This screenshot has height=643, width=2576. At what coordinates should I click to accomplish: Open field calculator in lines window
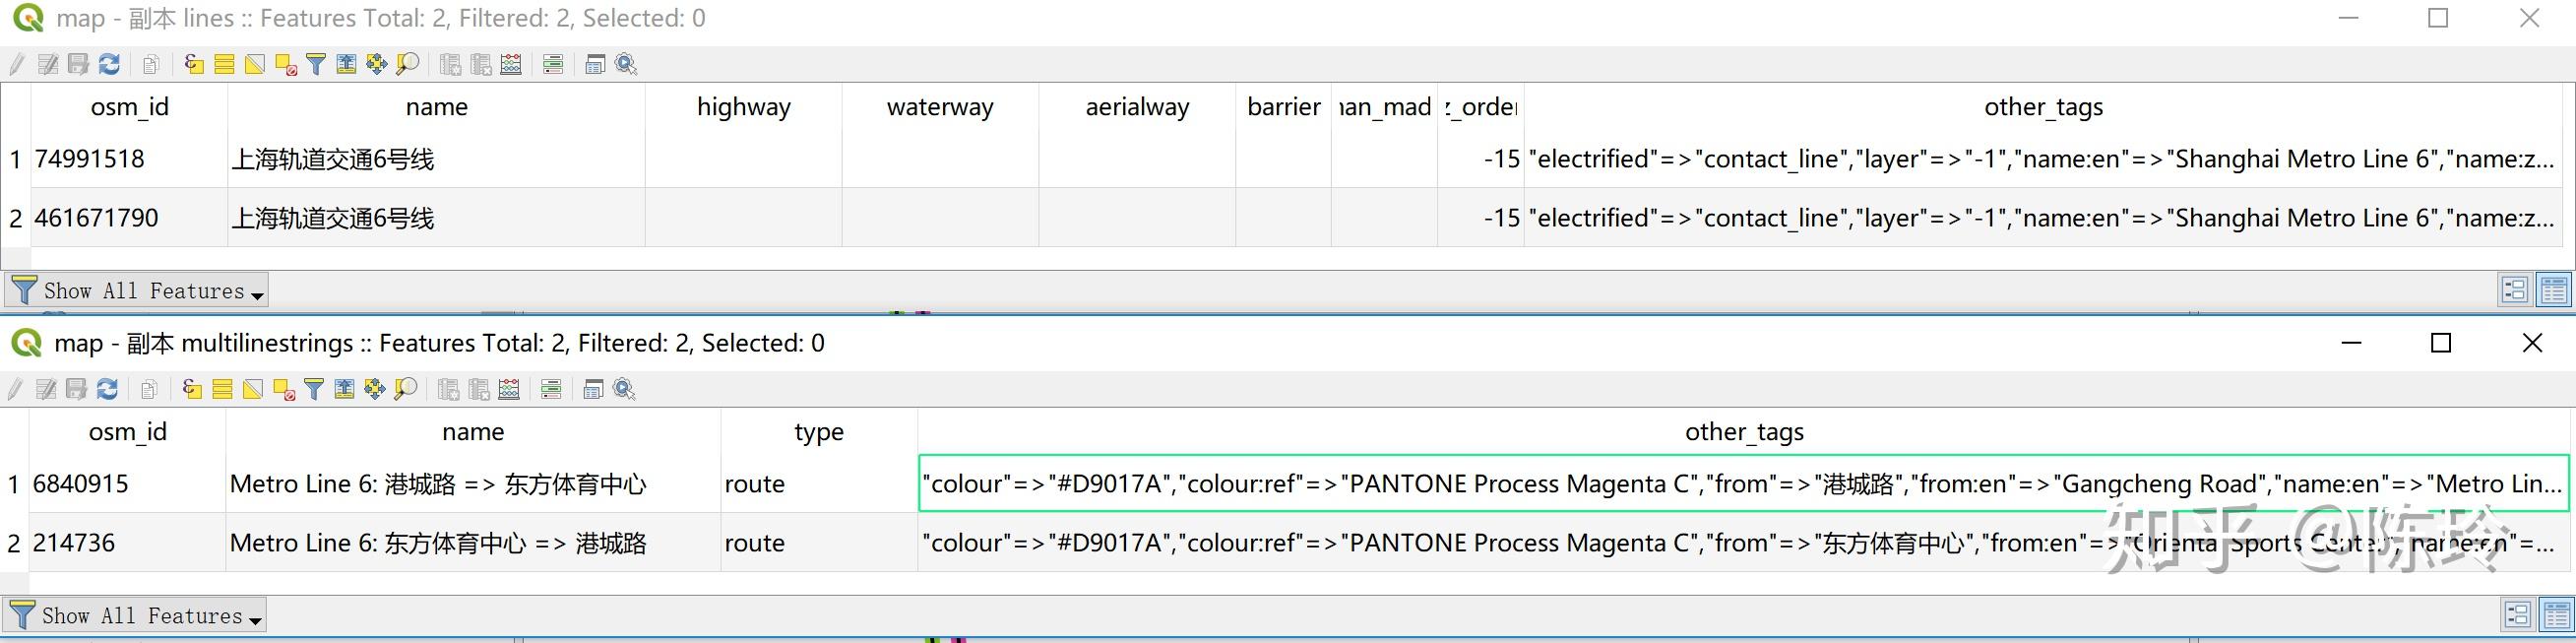click(x=511, y=65)
